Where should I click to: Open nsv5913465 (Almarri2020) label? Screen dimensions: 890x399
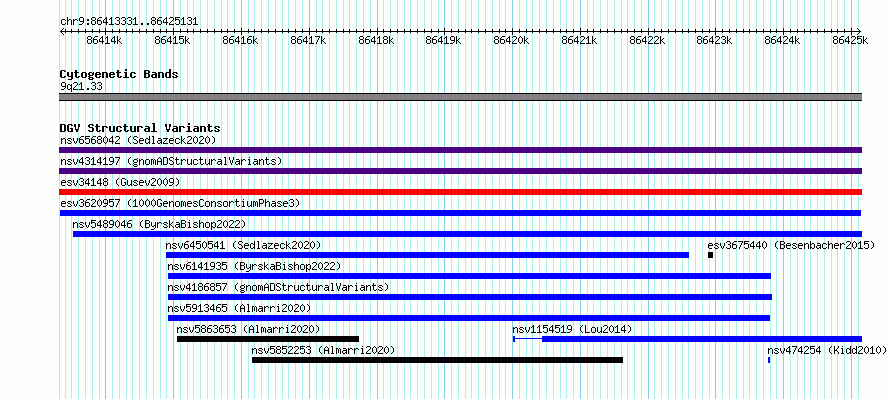pyautogui.click(x=239, y=308)
